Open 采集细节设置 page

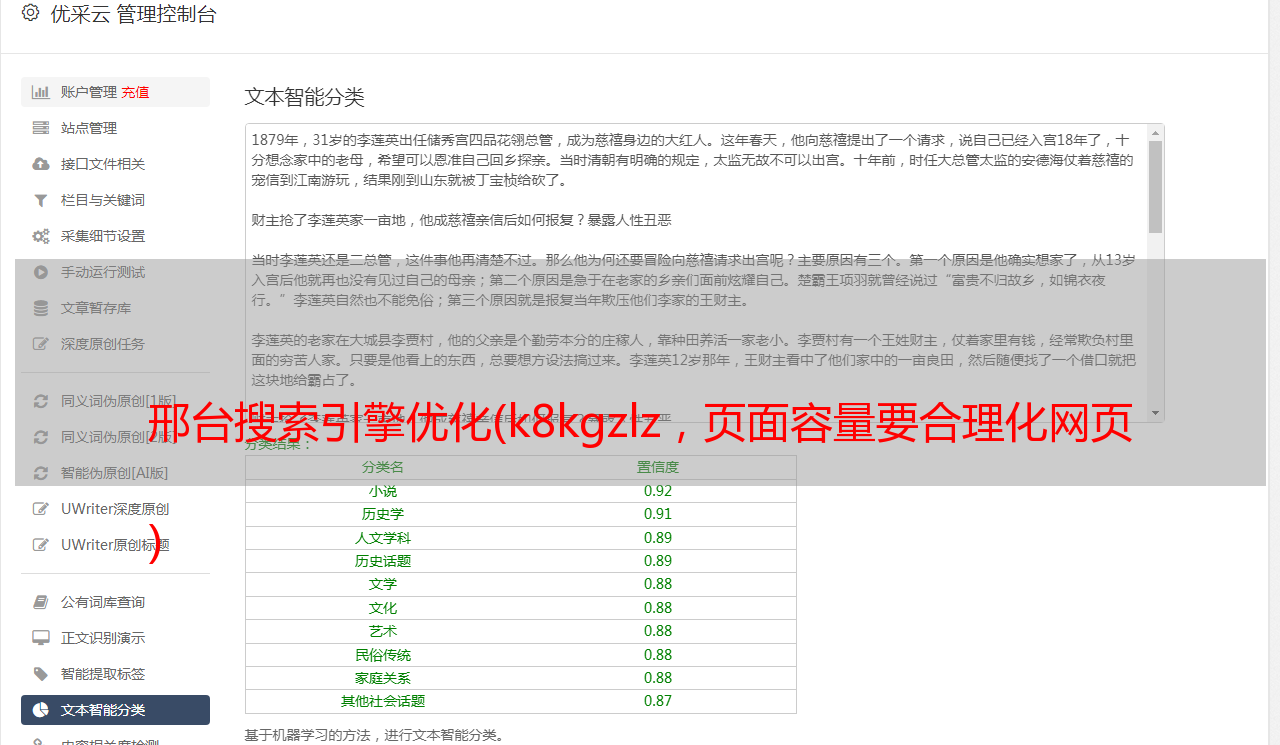(115, 236)
